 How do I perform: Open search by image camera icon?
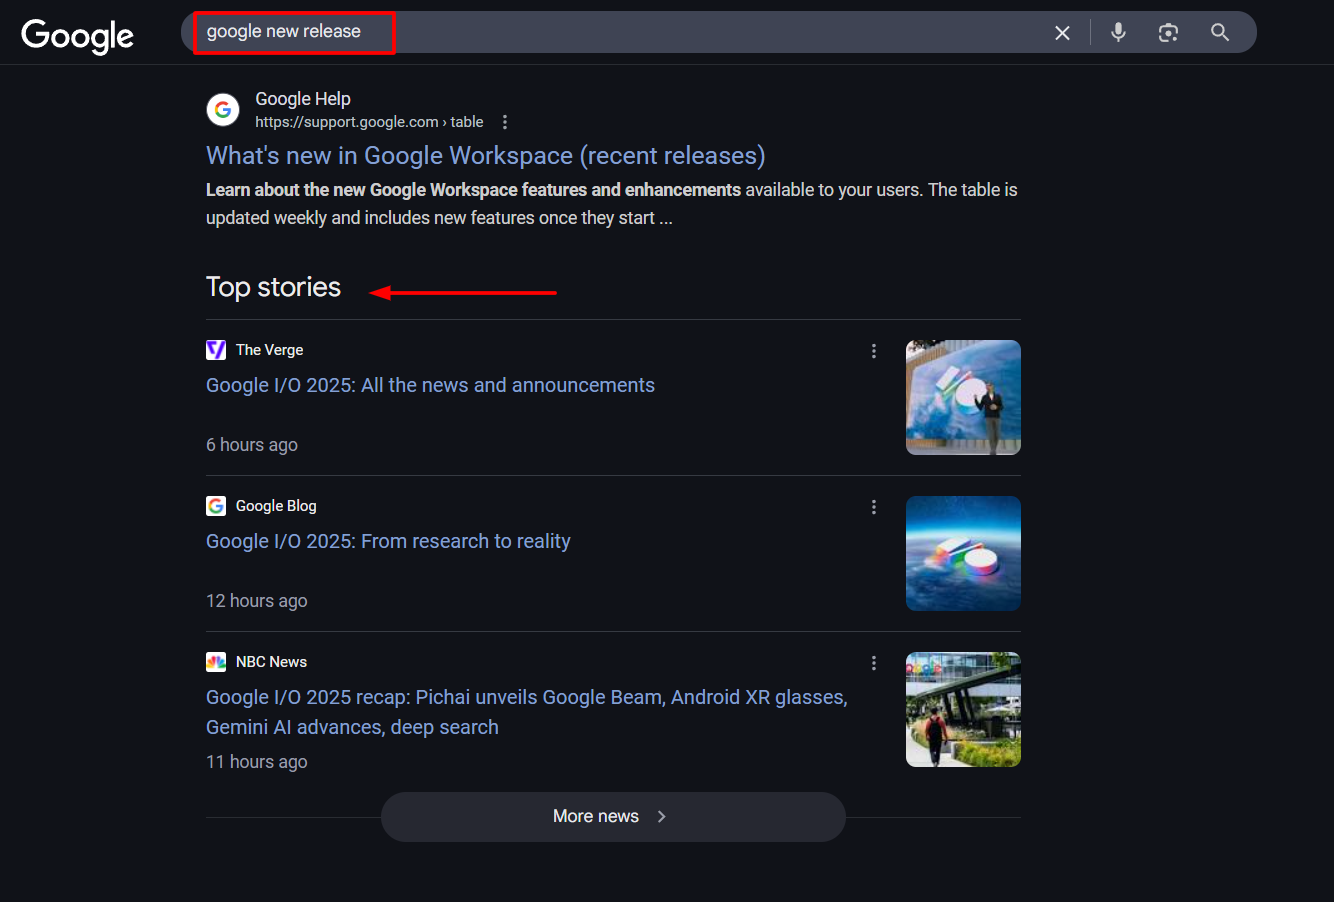click(x=1168, y=33)
